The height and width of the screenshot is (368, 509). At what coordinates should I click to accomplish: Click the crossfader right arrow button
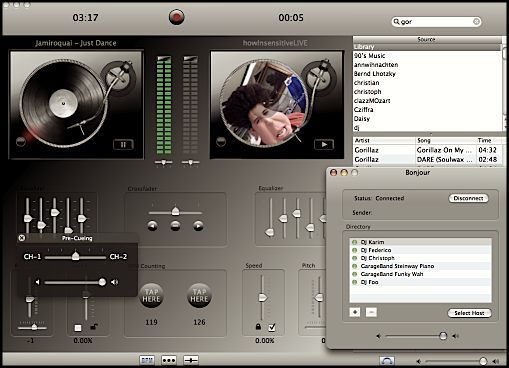pos(198,226)
